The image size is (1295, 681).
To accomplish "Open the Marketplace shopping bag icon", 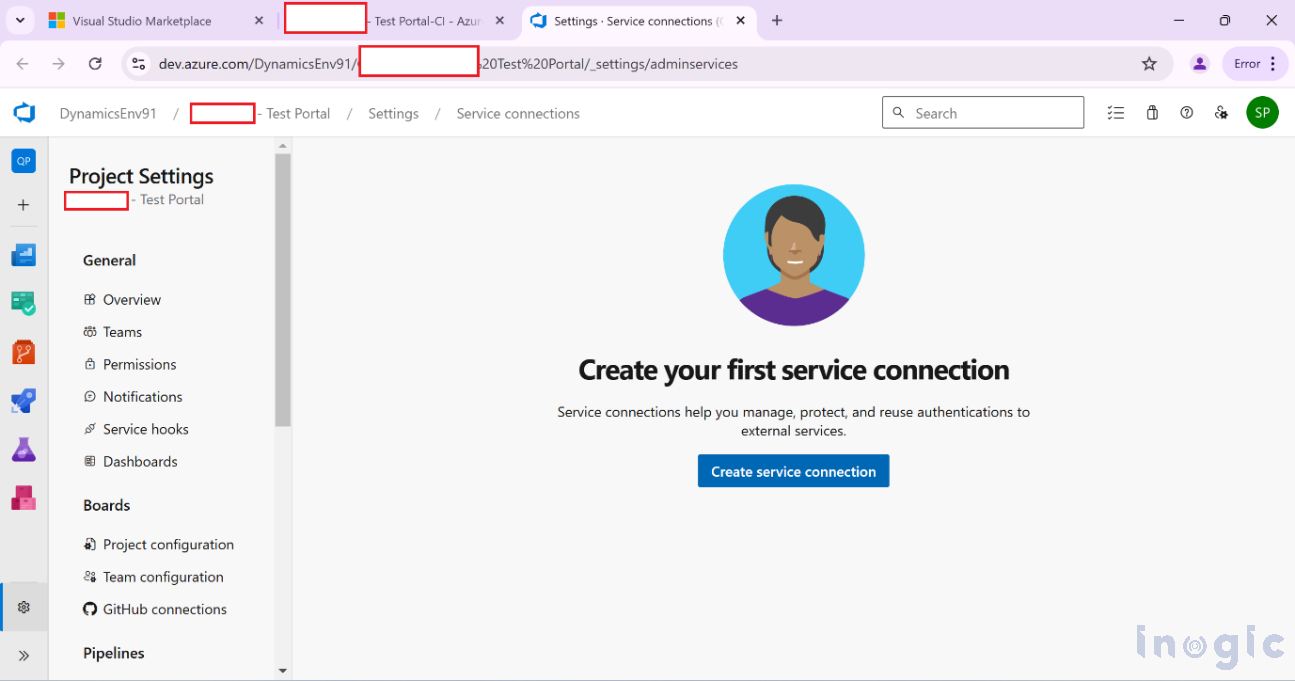I will coord(1152,113).
